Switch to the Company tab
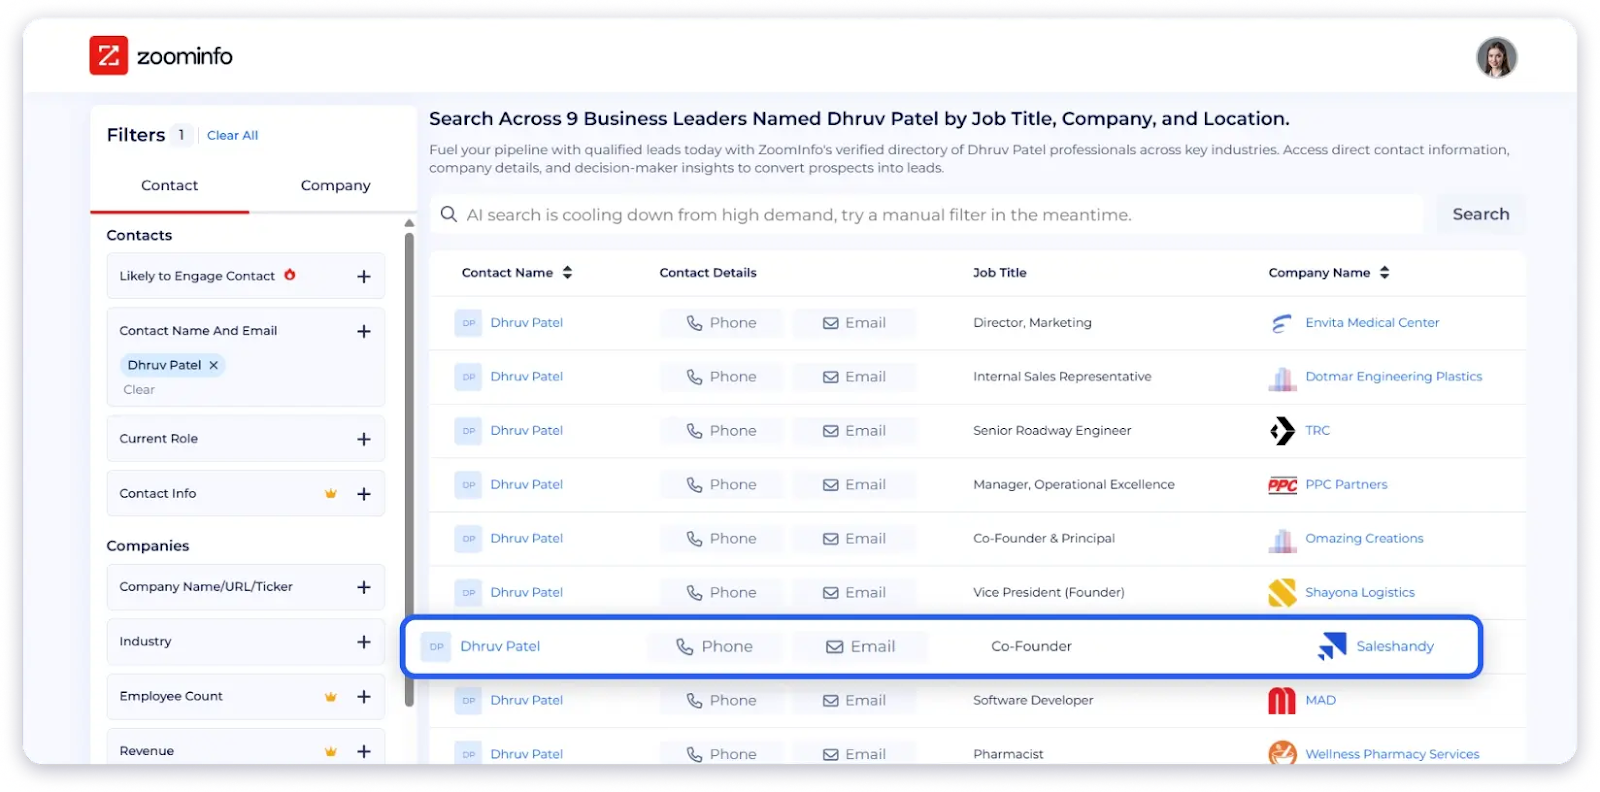 coord(335,185)
